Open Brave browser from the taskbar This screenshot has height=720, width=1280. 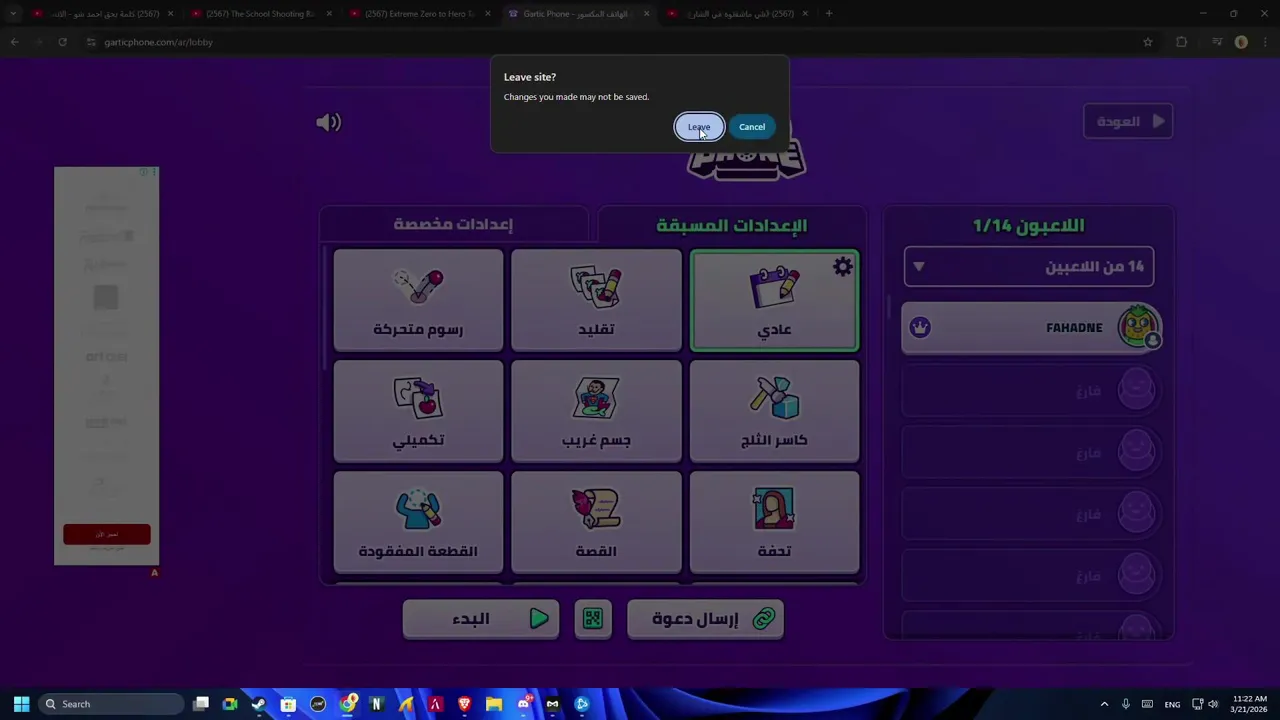pos(464,704)
